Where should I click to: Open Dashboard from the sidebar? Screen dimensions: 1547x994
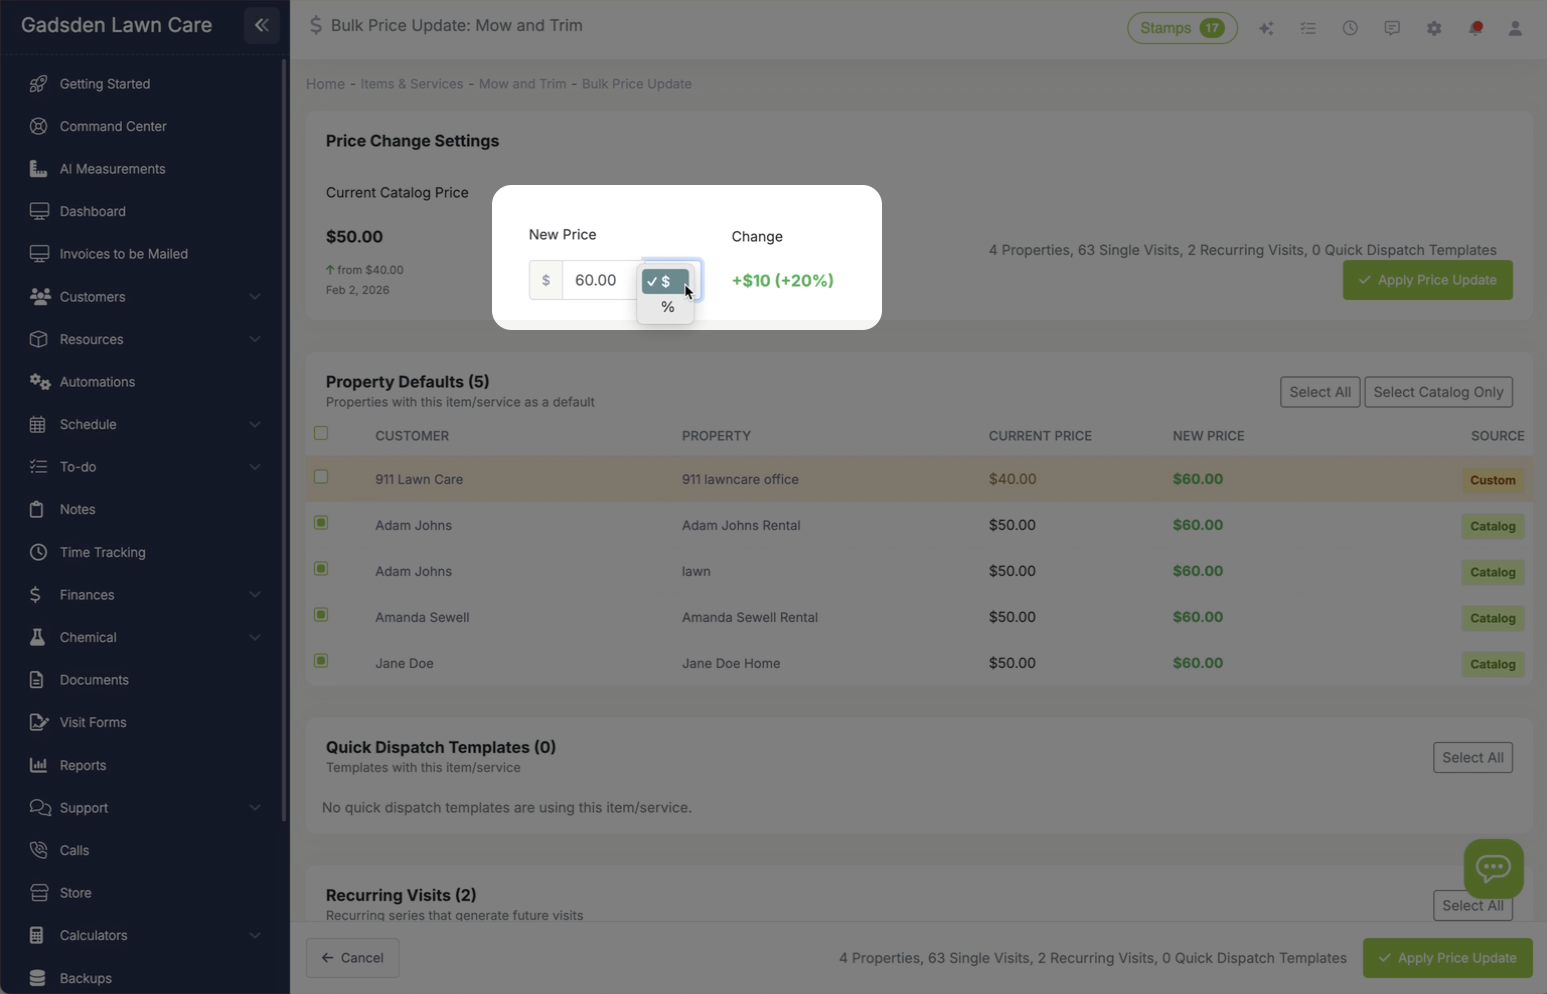pos(92,211)
